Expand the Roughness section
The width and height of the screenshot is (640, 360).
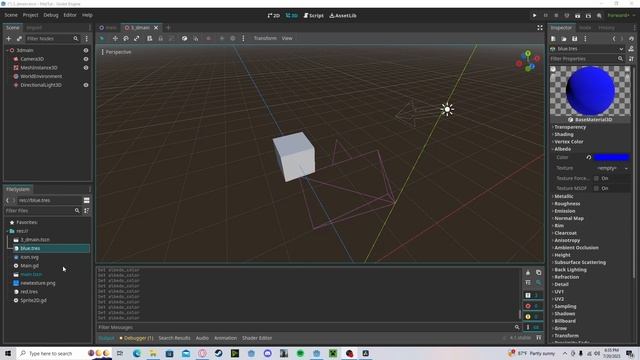pos(567,204)
